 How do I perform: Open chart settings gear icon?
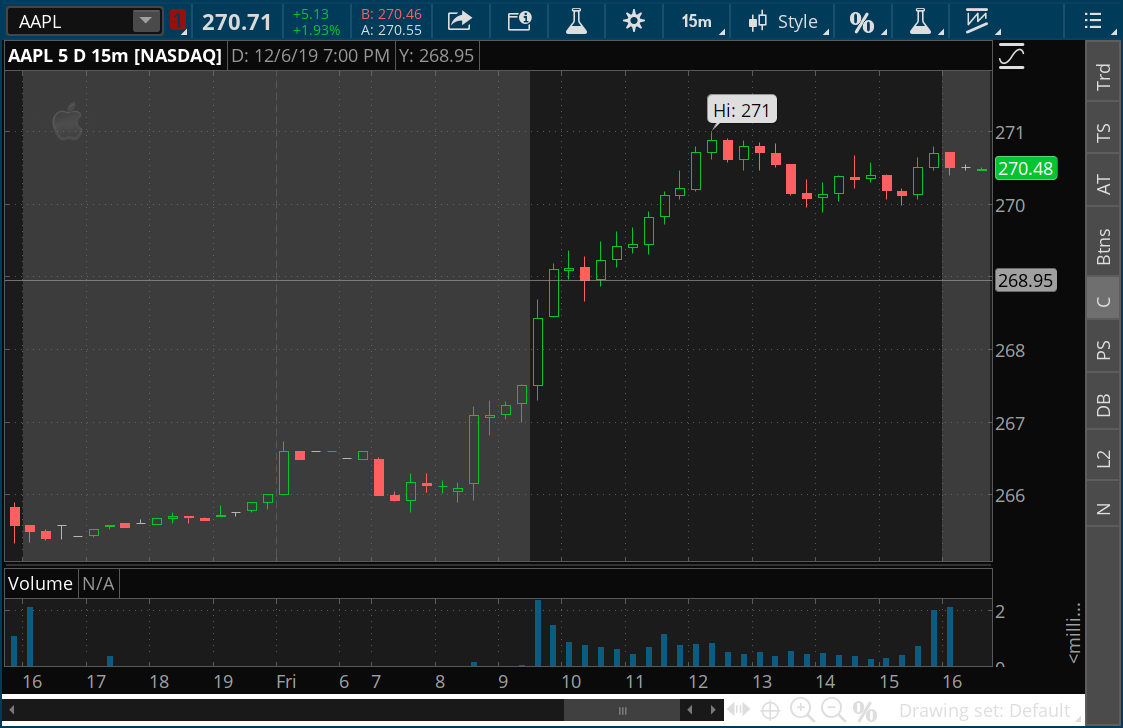pyautogui.click(x=634, y=21)
